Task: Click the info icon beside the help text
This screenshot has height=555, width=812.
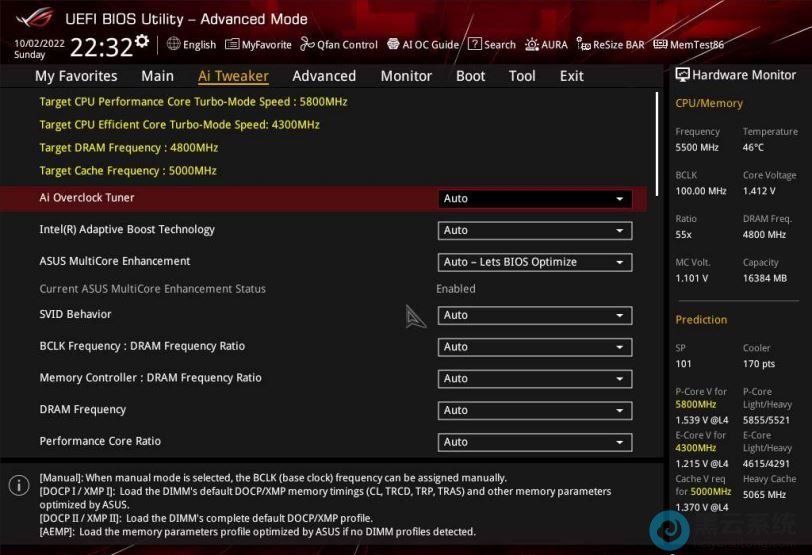Action: click(18, 485)
